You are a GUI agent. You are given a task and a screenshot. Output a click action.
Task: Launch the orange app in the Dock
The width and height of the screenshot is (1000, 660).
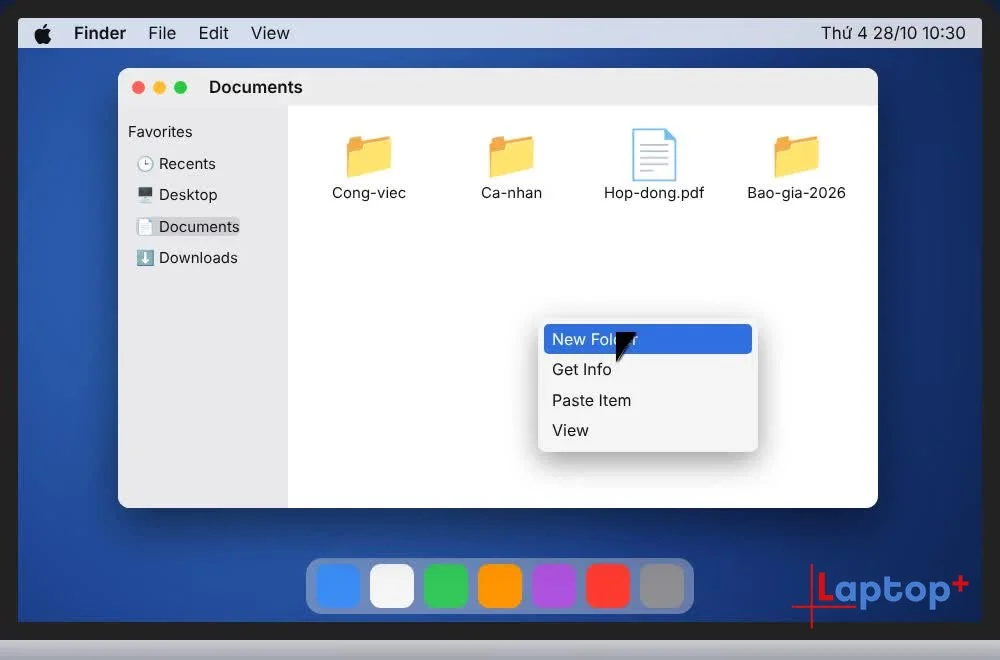[500, 585]
